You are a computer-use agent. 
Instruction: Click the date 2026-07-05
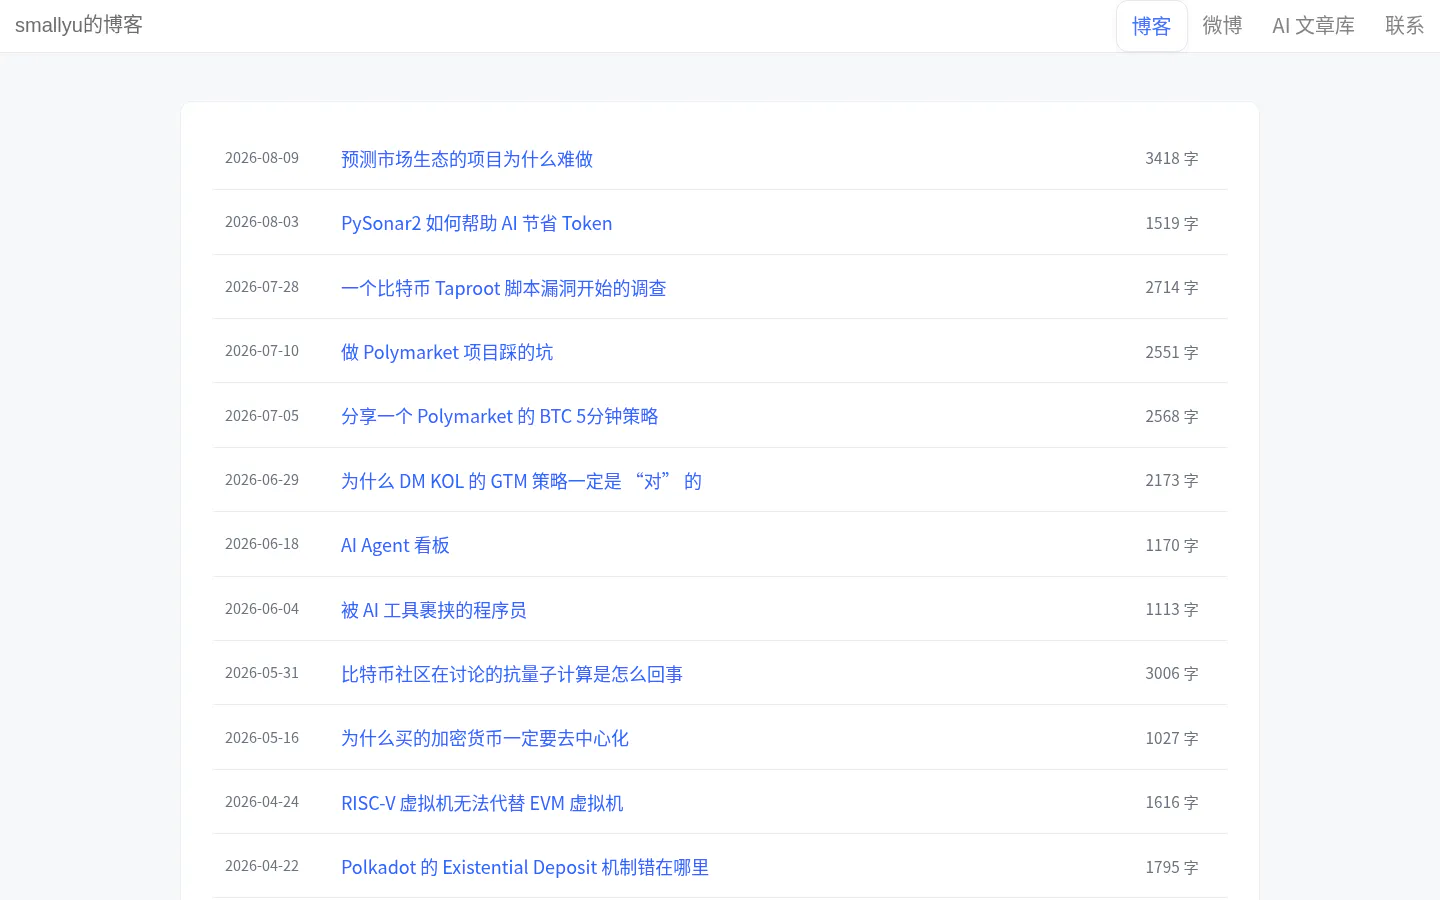[x=262, y=416]
